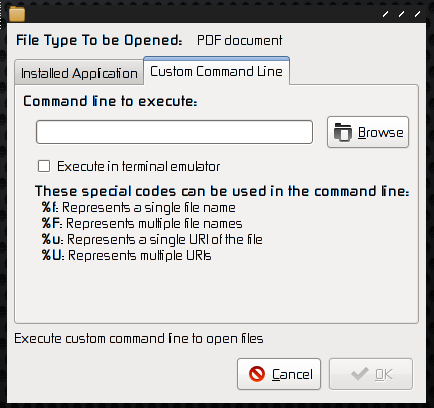Screen dimensions: 434x408
Task: Click the '%U: Represents multiple URIs' line
Action: (x=126, y=255)
